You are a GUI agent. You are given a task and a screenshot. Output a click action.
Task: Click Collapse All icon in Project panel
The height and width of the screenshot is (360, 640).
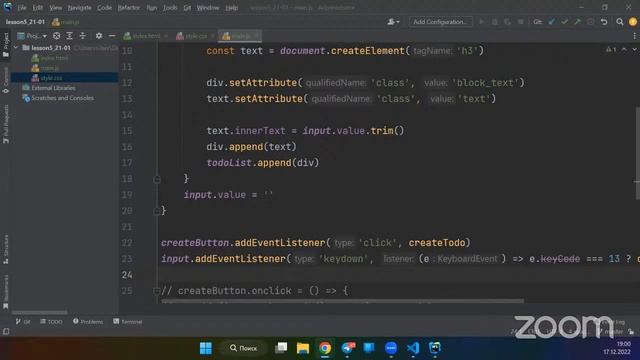click(x=83, y=36)
